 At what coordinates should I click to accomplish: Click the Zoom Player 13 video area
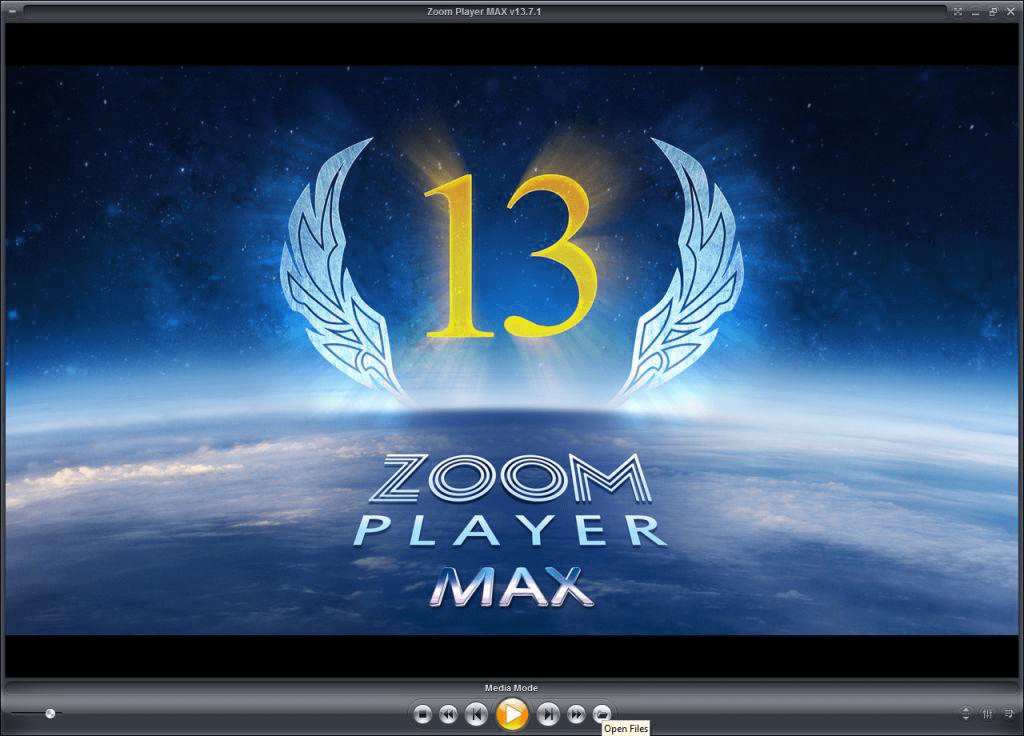512,350
